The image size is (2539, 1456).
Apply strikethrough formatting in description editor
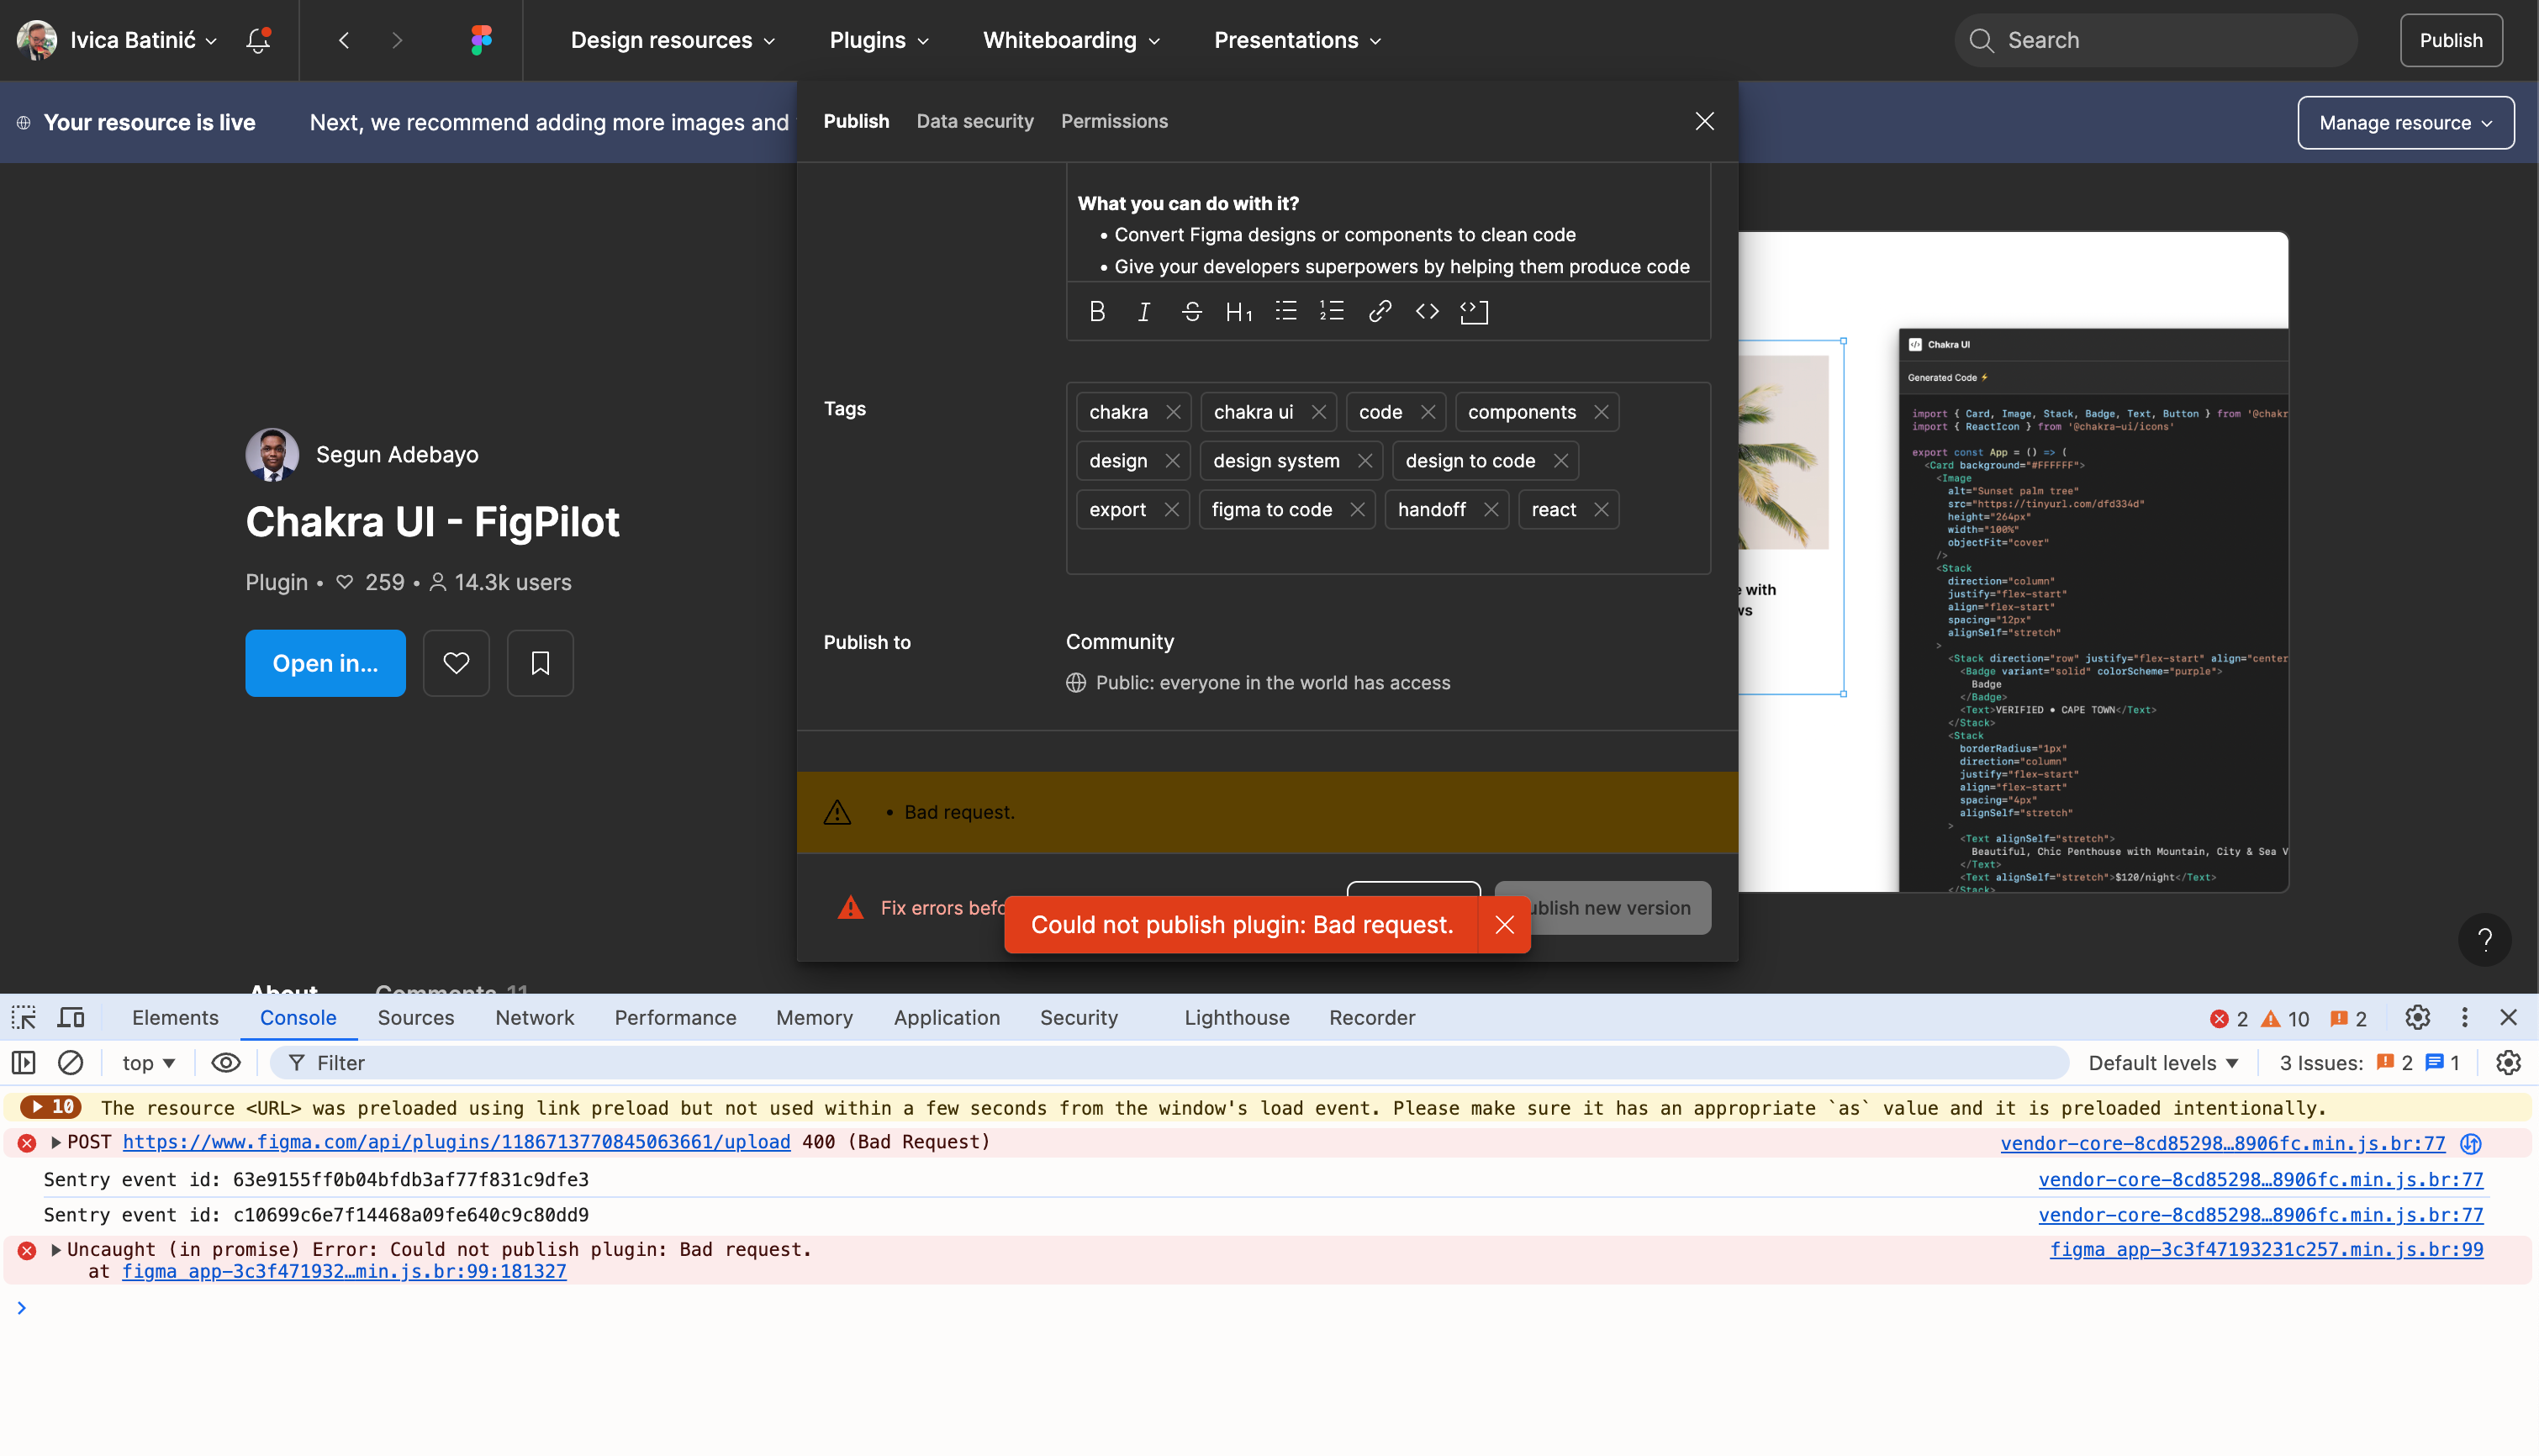(1191, 311)
